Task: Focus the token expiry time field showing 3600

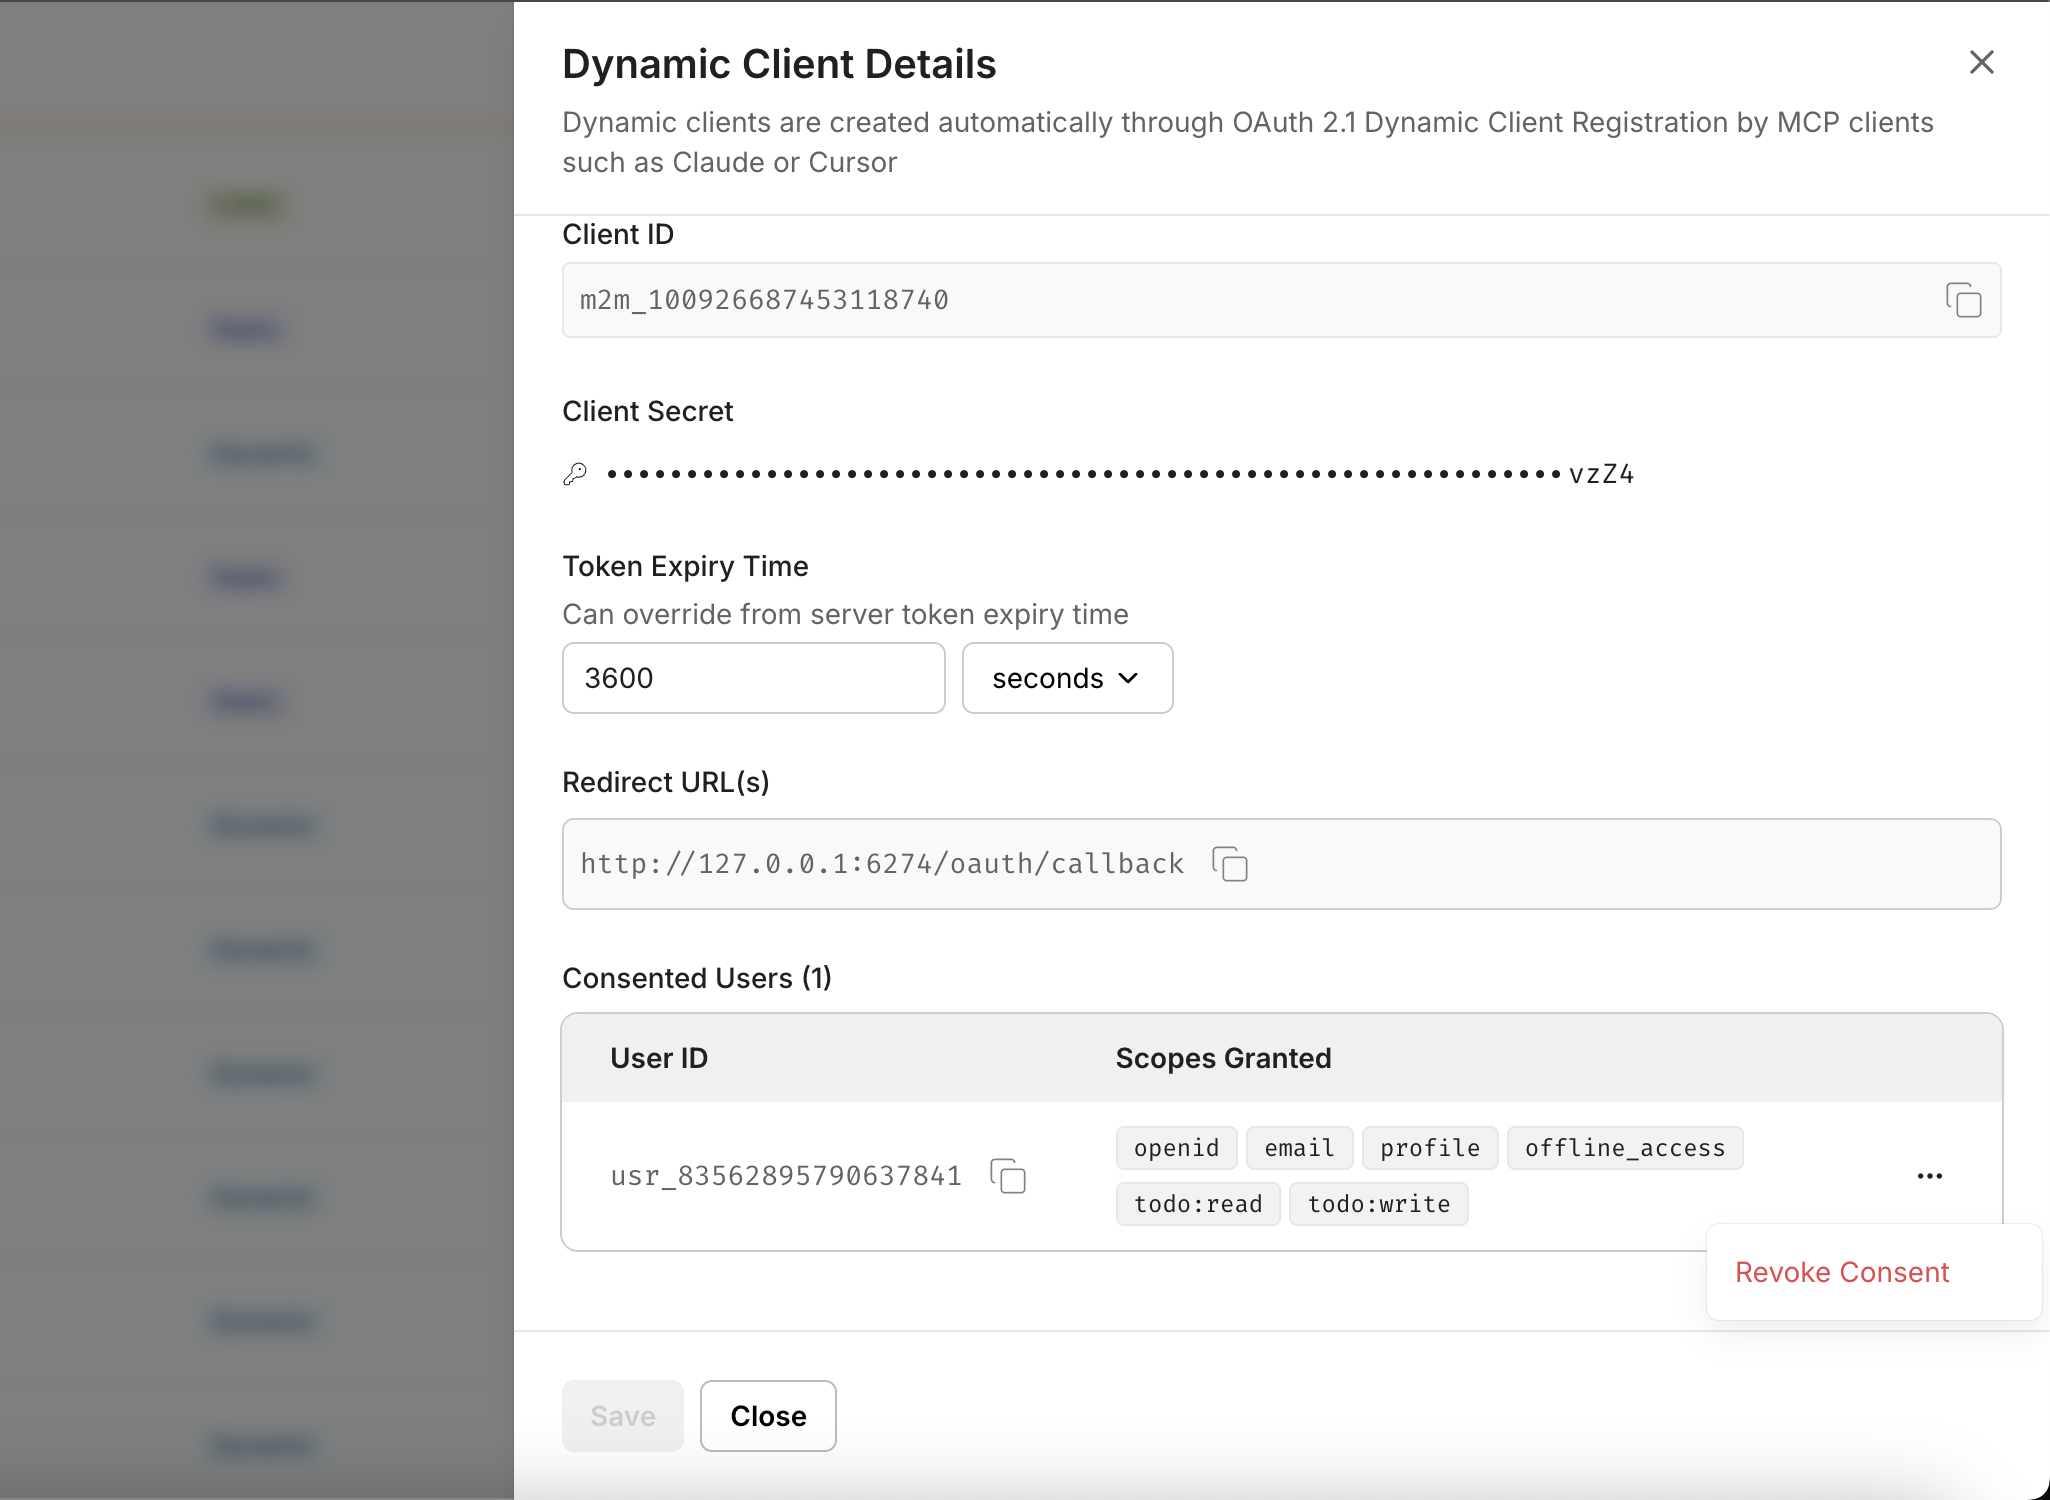Action: (x=753, y=678)
